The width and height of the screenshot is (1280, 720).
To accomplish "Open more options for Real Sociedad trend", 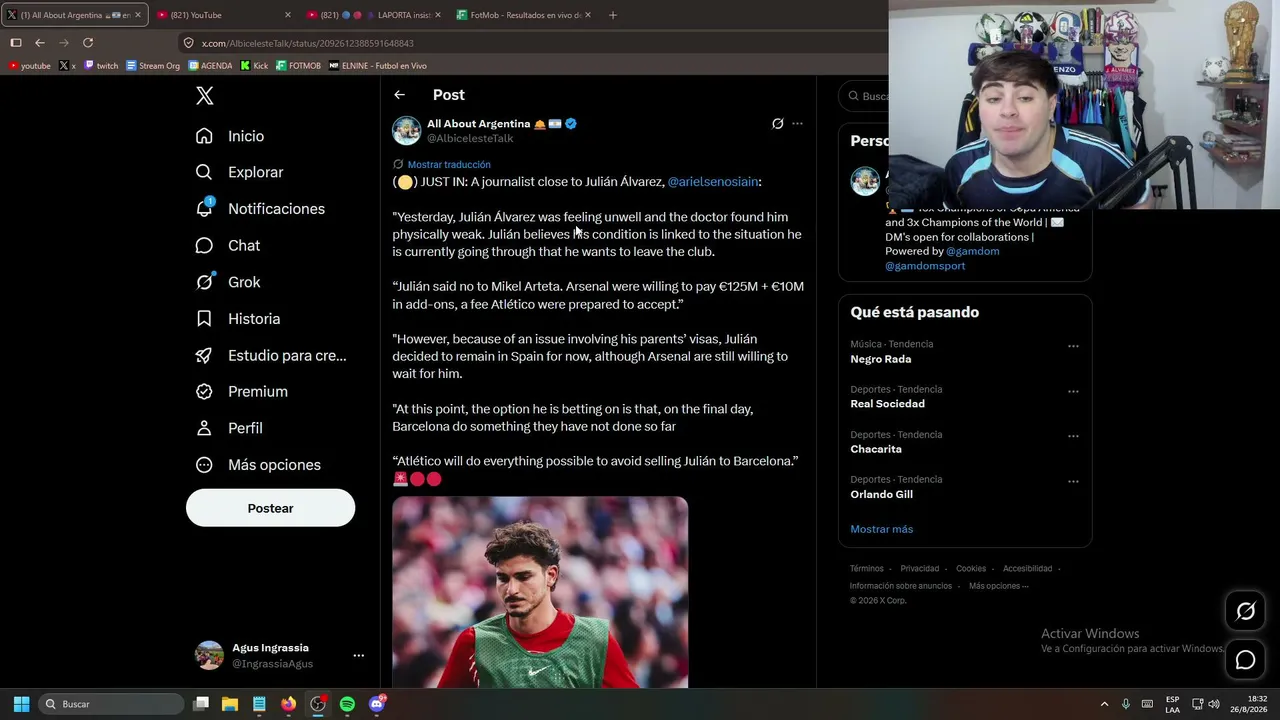I will [x=1073, y=391].
